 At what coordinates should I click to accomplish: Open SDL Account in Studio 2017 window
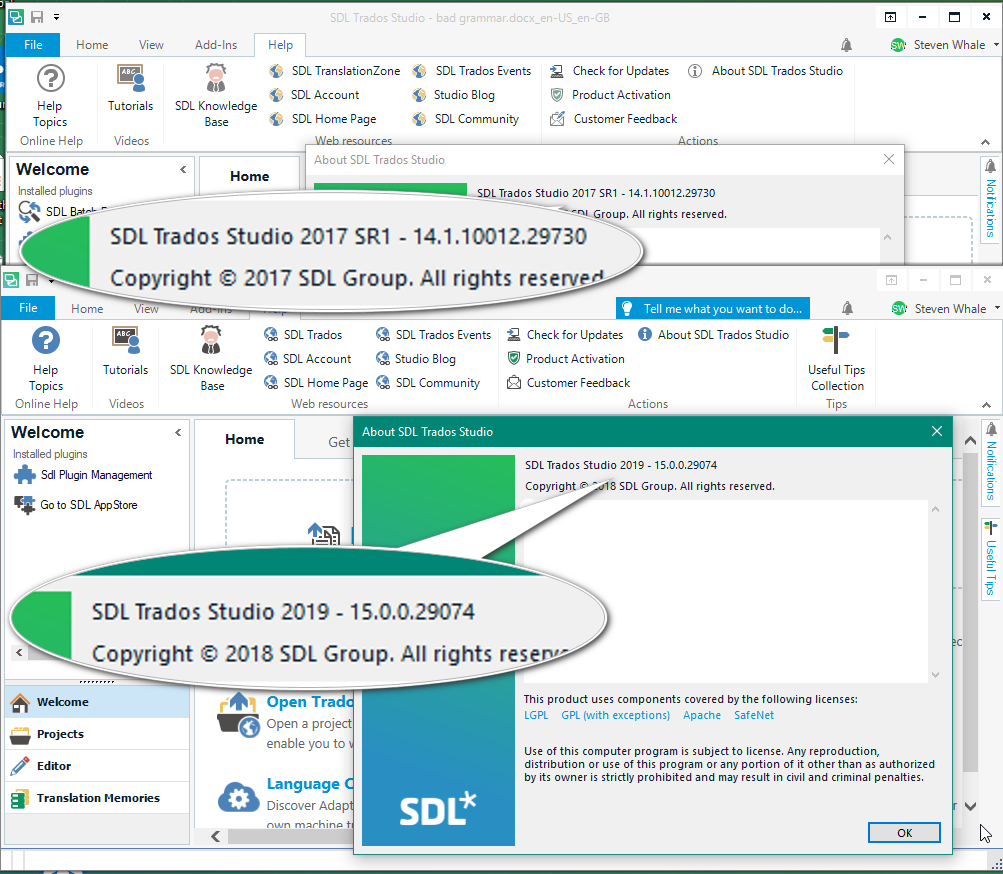click(314, 95)
